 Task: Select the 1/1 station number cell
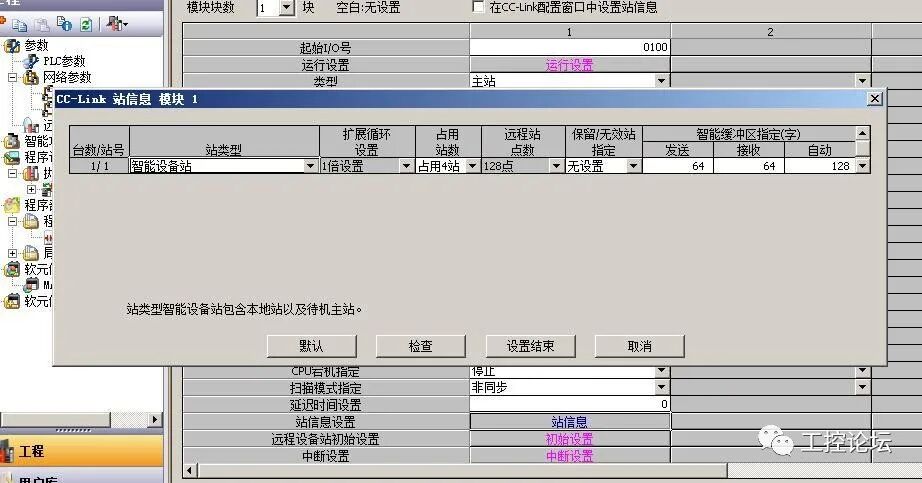point(99,166)
